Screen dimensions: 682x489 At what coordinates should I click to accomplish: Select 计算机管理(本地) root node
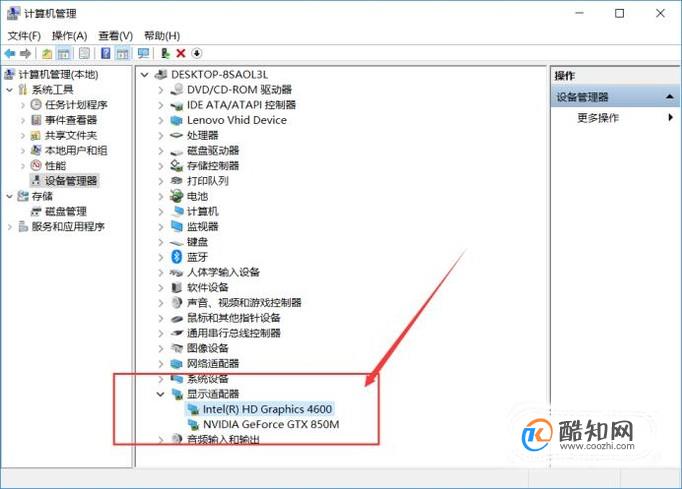click(x=58, y=74)
